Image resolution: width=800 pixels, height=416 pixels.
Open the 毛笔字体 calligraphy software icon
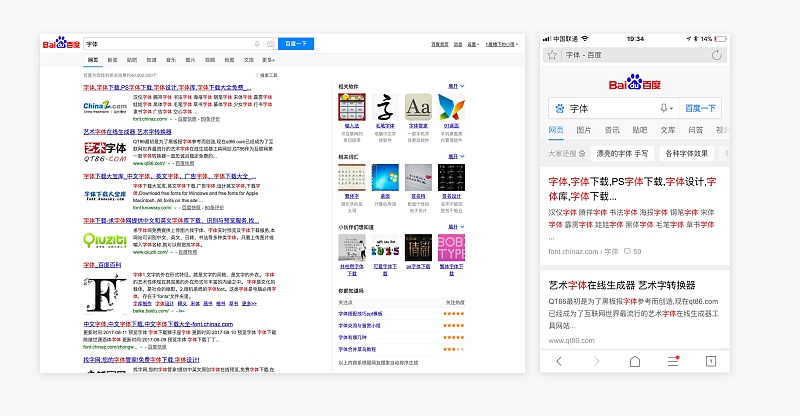pos(385,107)
